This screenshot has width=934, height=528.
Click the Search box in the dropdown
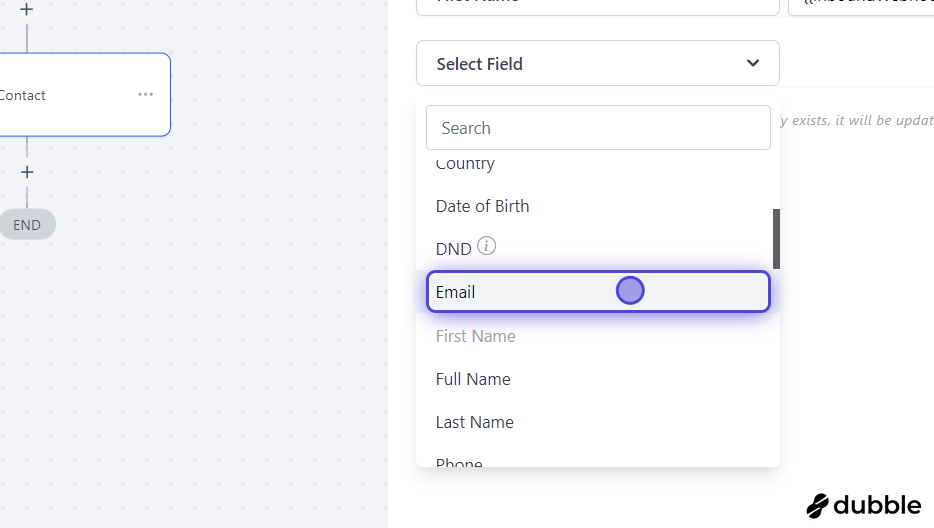(x=598, y=128)
